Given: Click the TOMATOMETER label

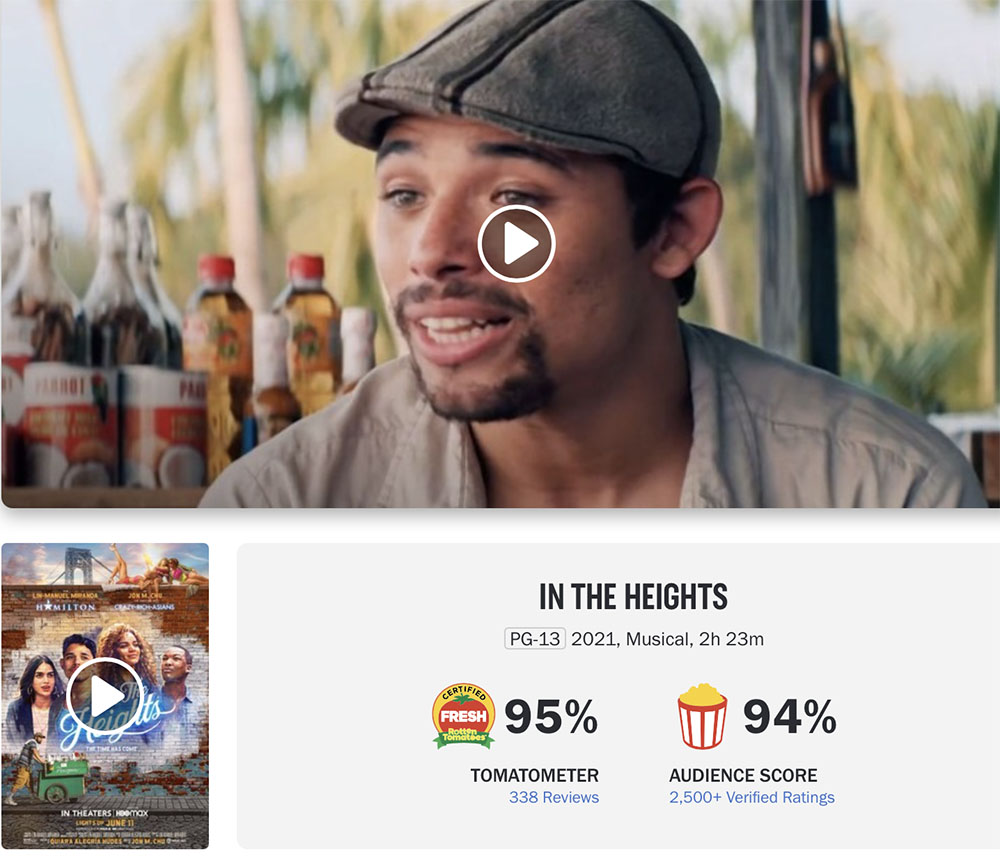Looking at the screenshot, I should point(534,775).
